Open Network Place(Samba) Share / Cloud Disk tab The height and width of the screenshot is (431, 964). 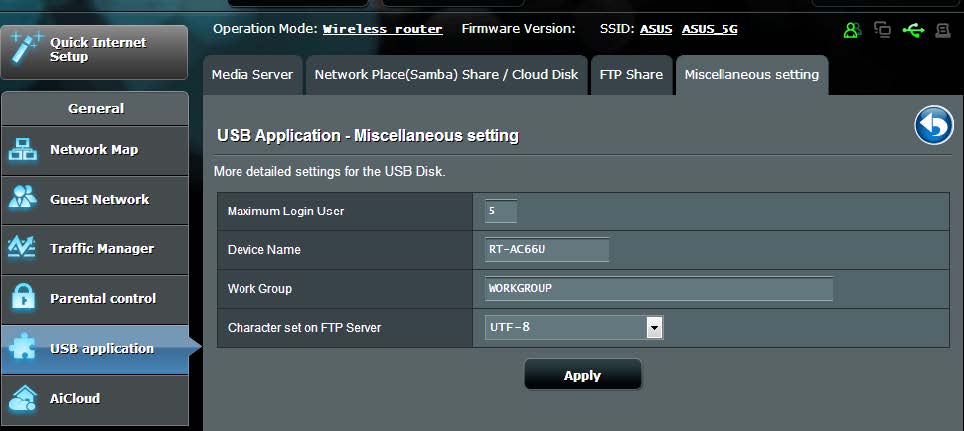coord(446,75)
